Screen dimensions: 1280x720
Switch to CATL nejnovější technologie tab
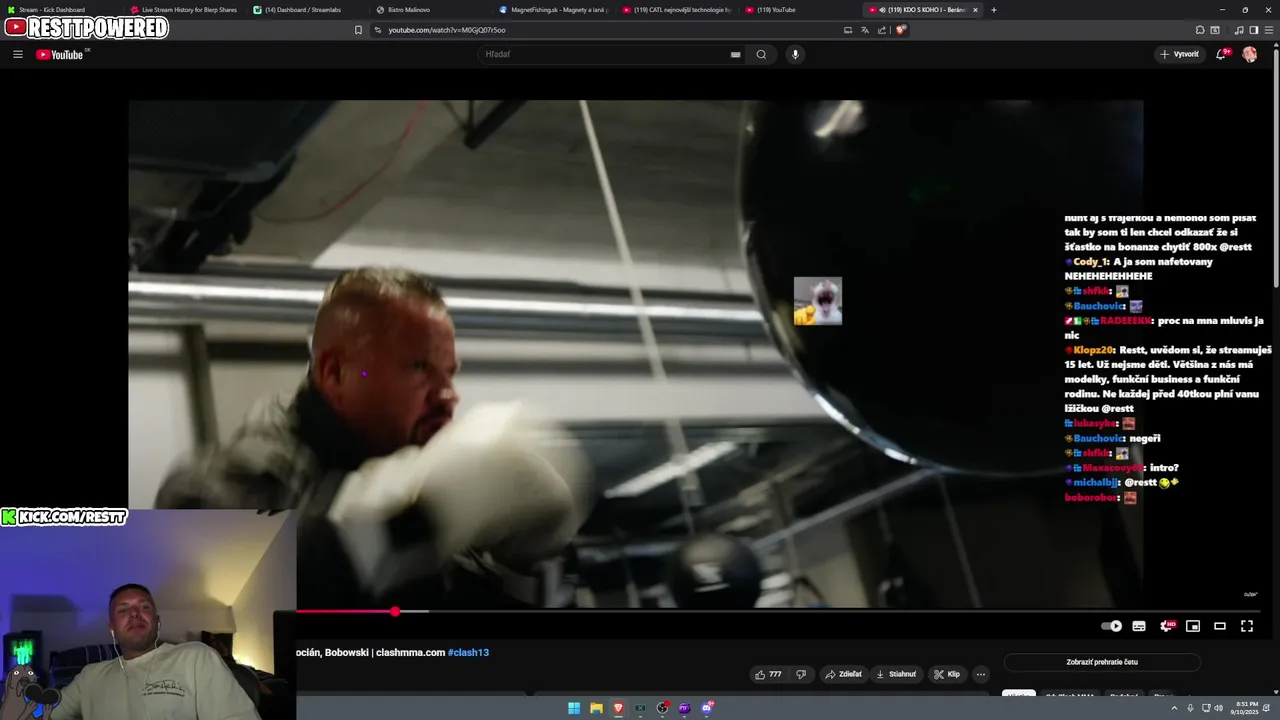676,10
